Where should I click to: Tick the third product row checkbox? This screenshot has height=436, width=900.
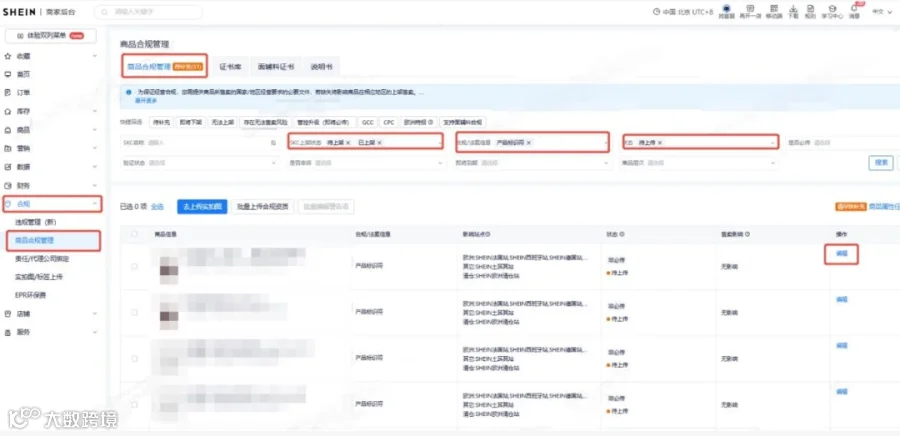point(134,359)
